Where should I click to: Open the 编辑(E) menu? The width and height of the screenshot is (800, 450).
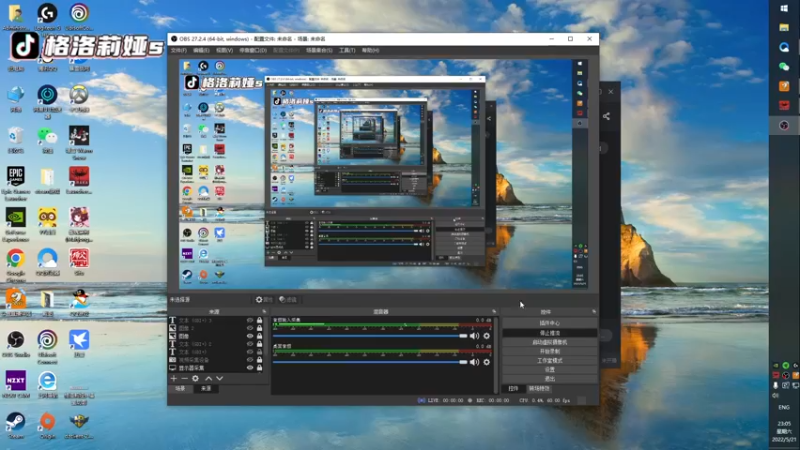coord(201,51)
